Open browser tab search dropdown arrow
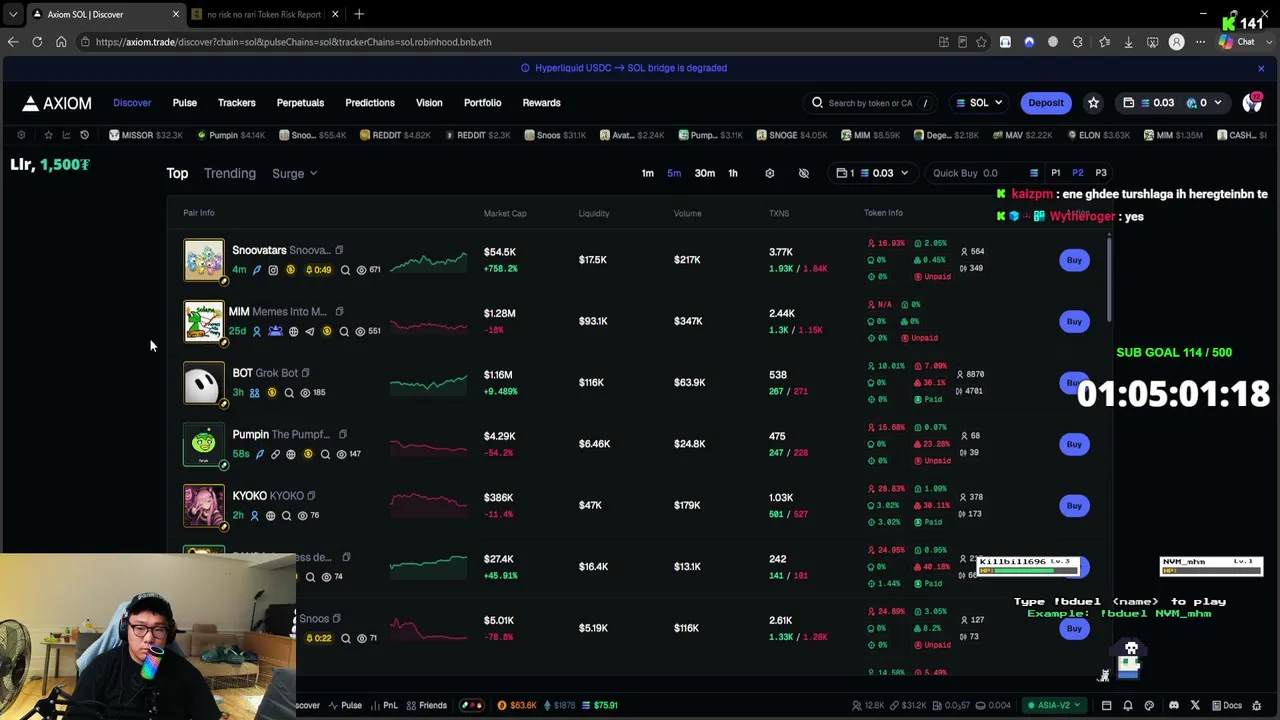 point(13,14)
